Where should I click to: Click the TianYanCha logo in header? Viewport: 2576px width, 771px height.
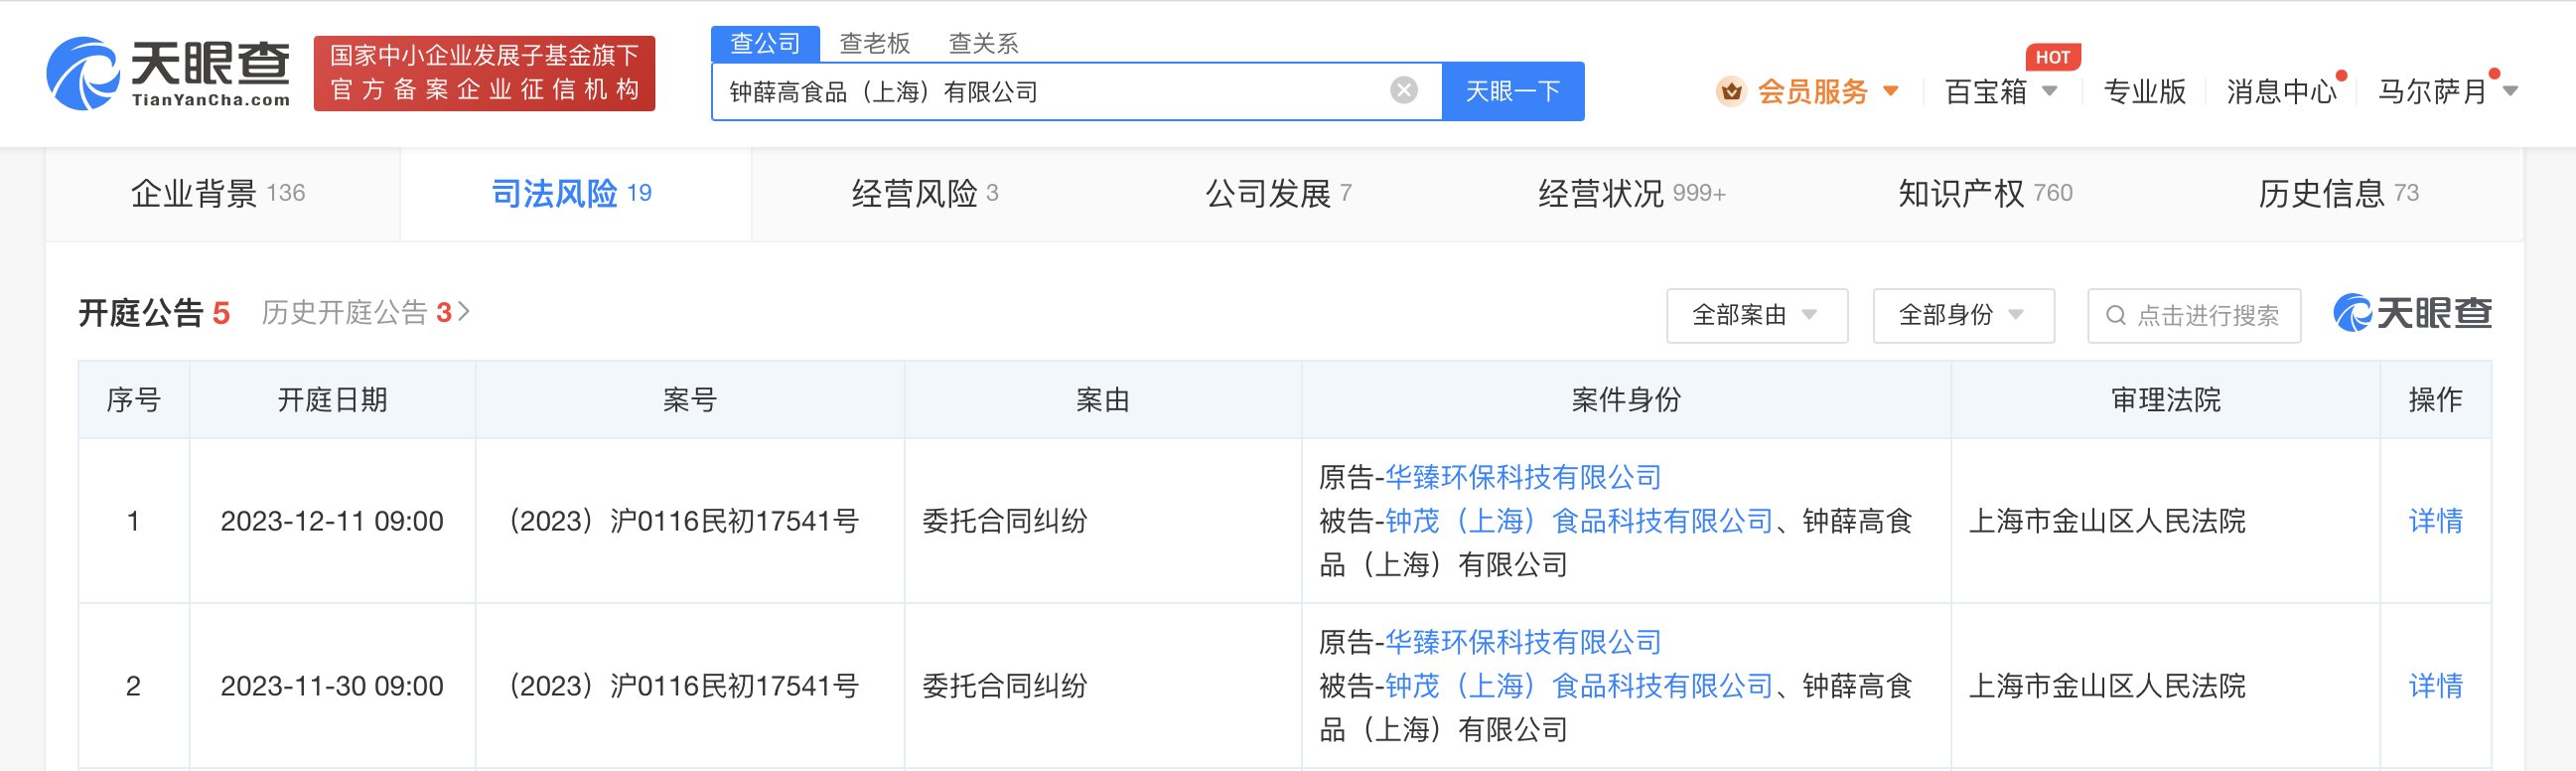tap(168, 73)
